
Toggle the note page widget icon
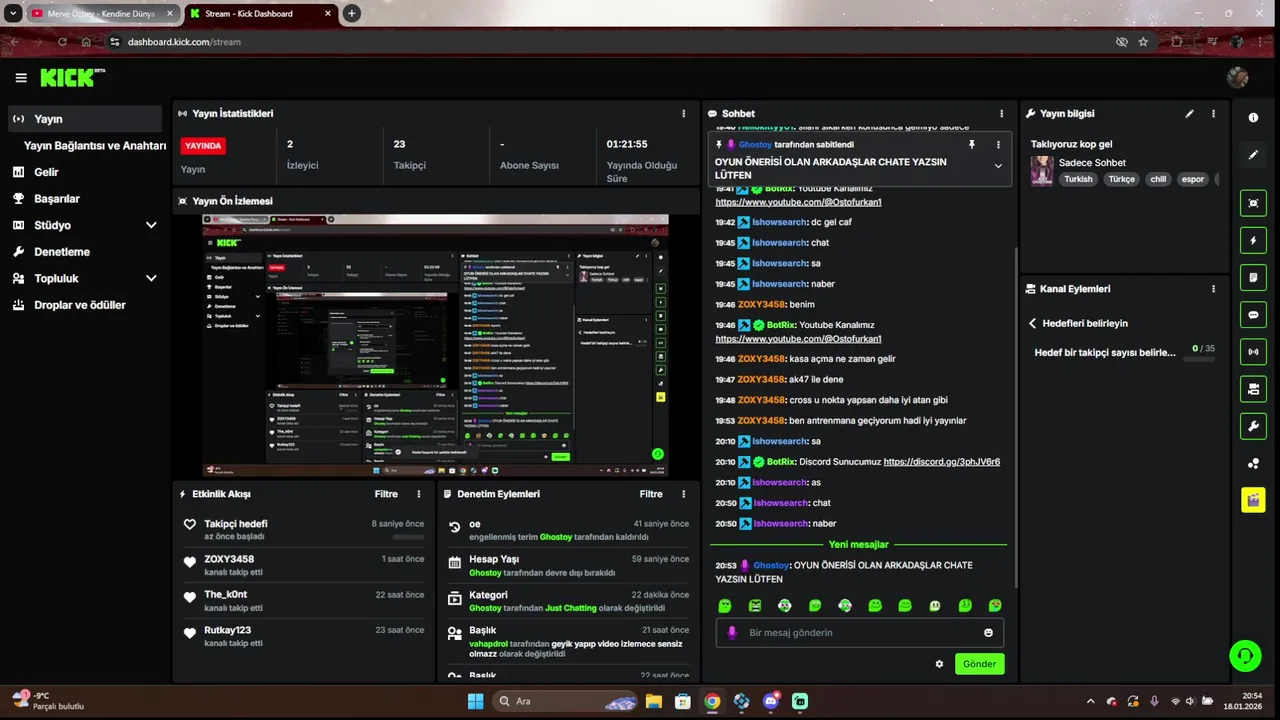coord(1253,277)
